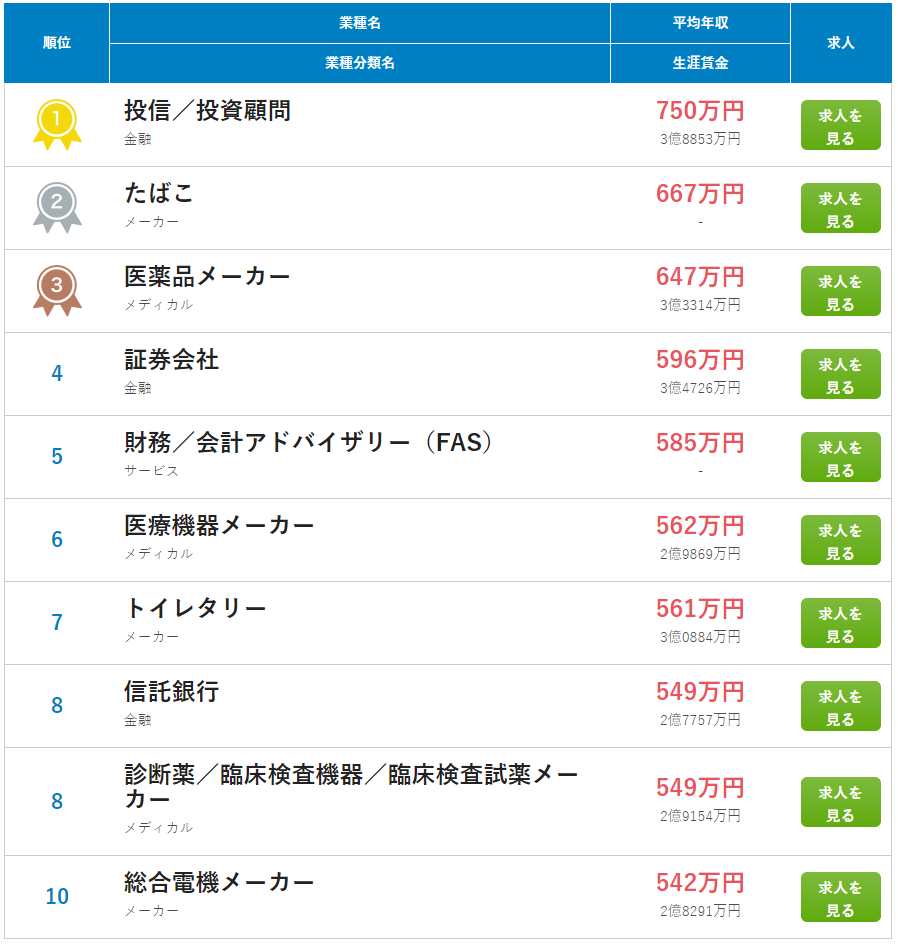Open job listings for 医療機器メーカー
Screen dimensions: 898x944
(840, 540)
